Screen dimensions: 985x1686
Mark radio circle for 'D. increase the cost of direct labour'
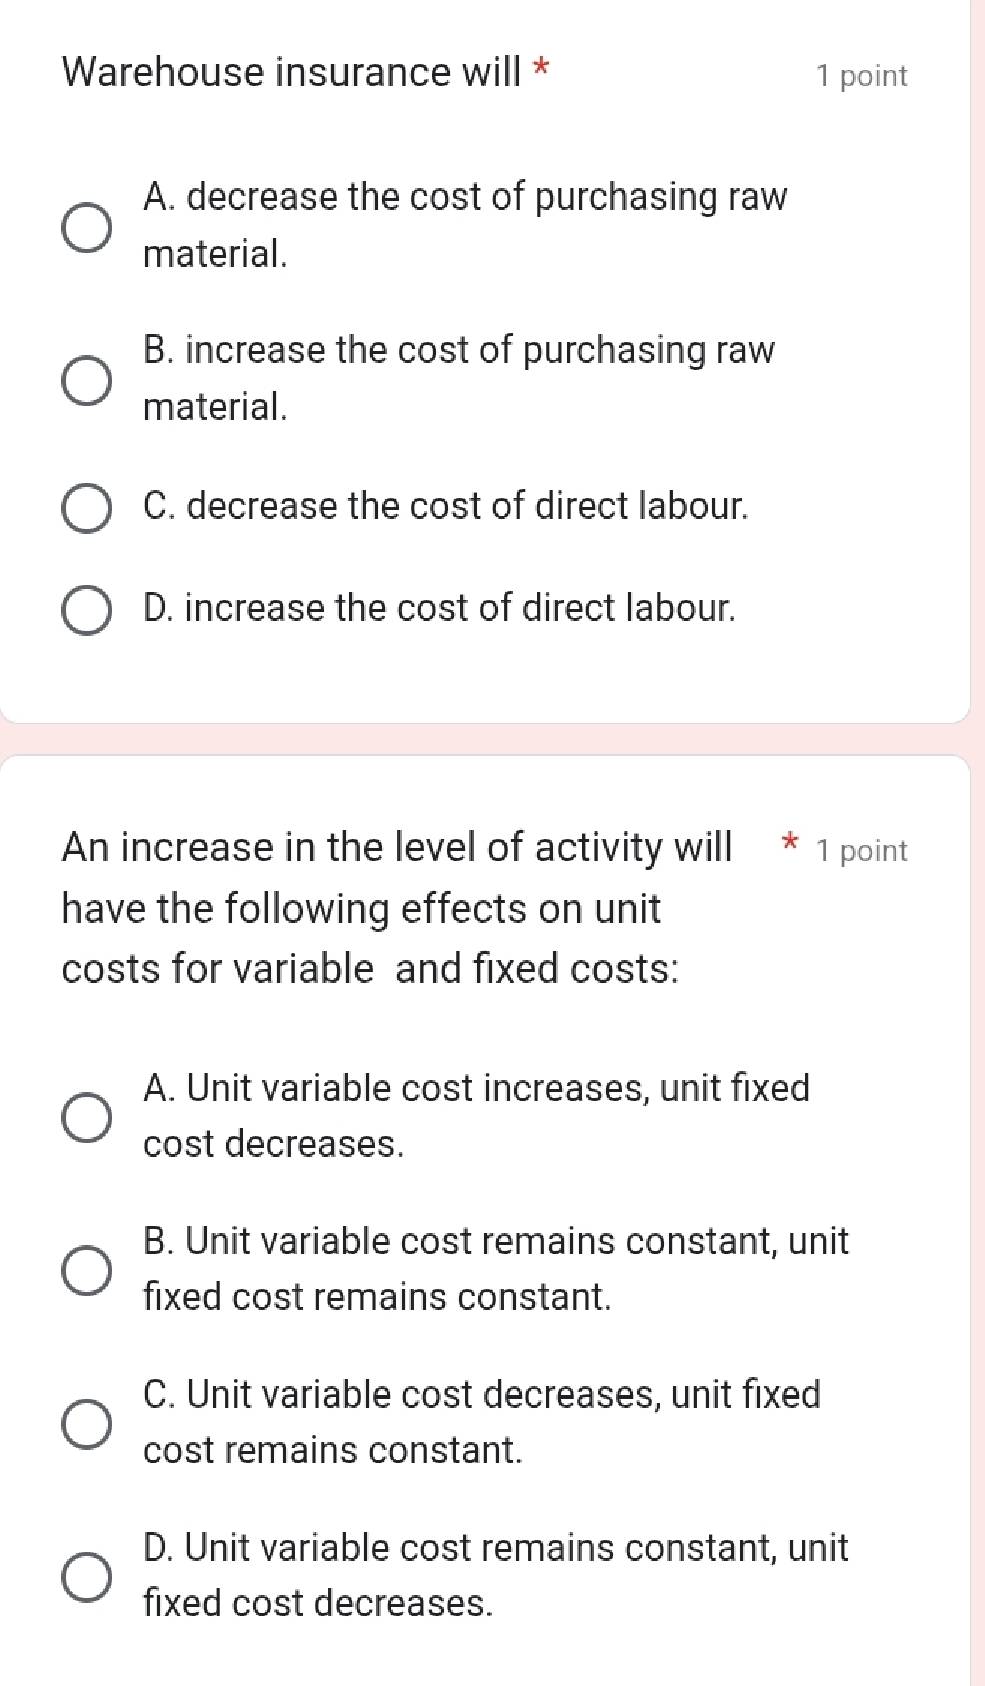tap(87, 611)
